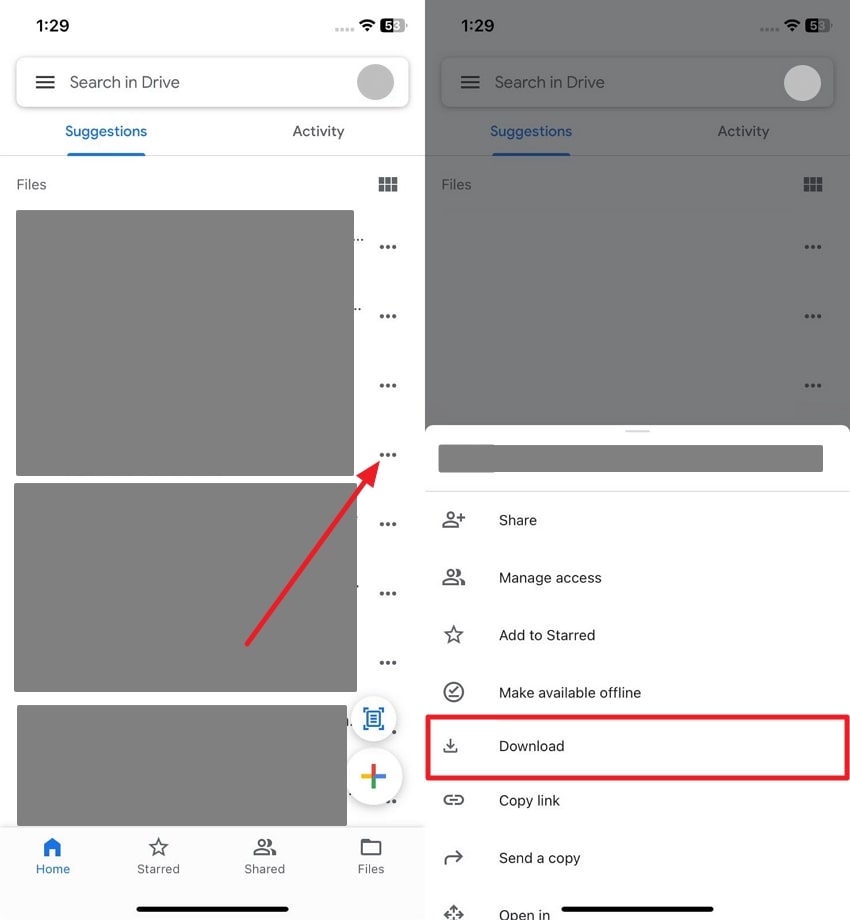Tap the multicolor plus New button
This screenshot has height=920, width=850.
tap(373, 776)
